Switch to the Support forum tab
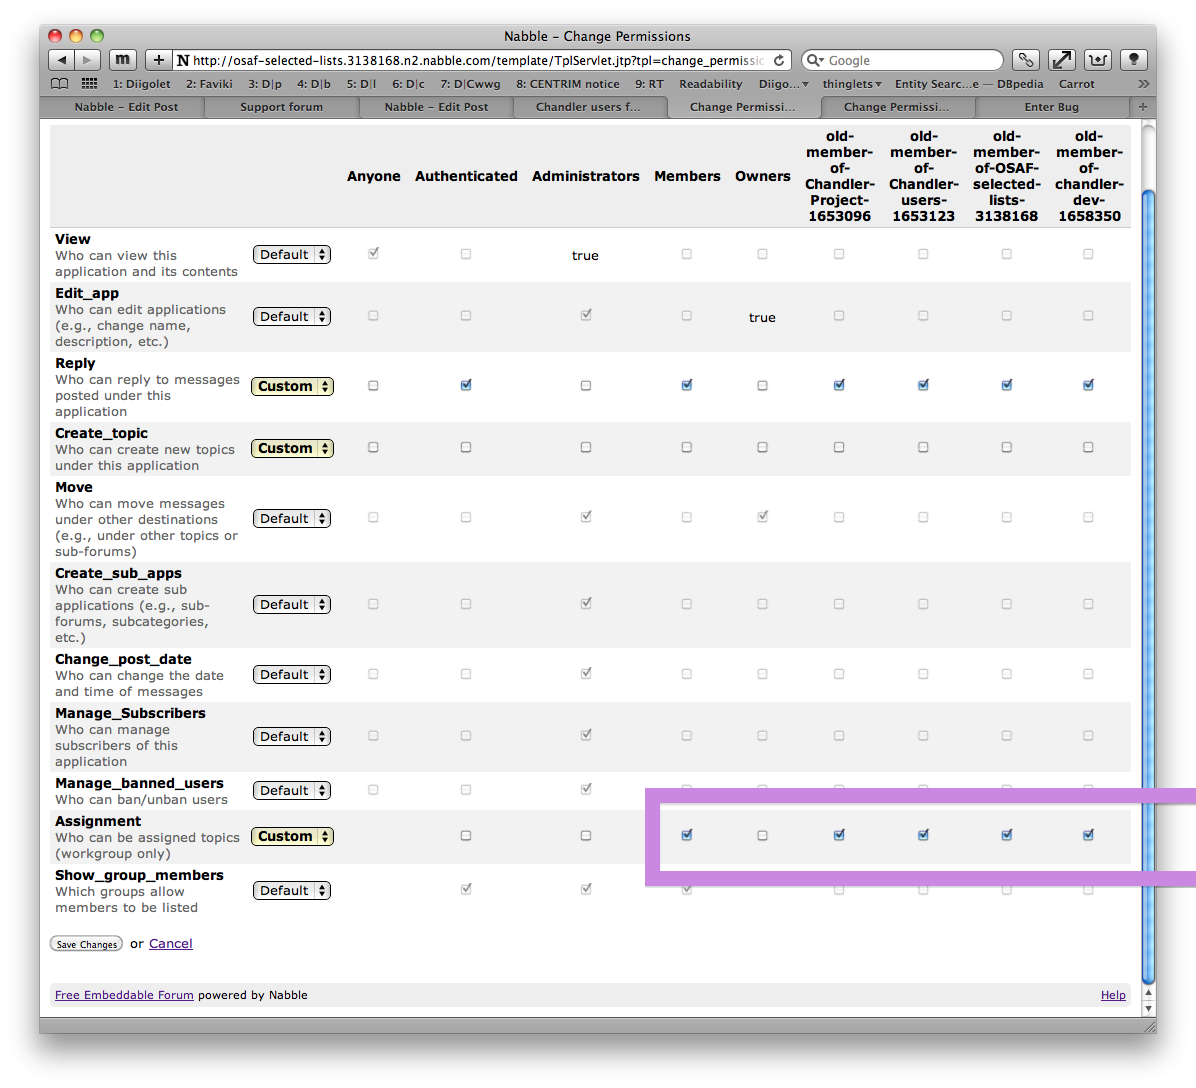Viewport: 1196px width, 1088px height. pyautogui.click(x=281, y=107)
